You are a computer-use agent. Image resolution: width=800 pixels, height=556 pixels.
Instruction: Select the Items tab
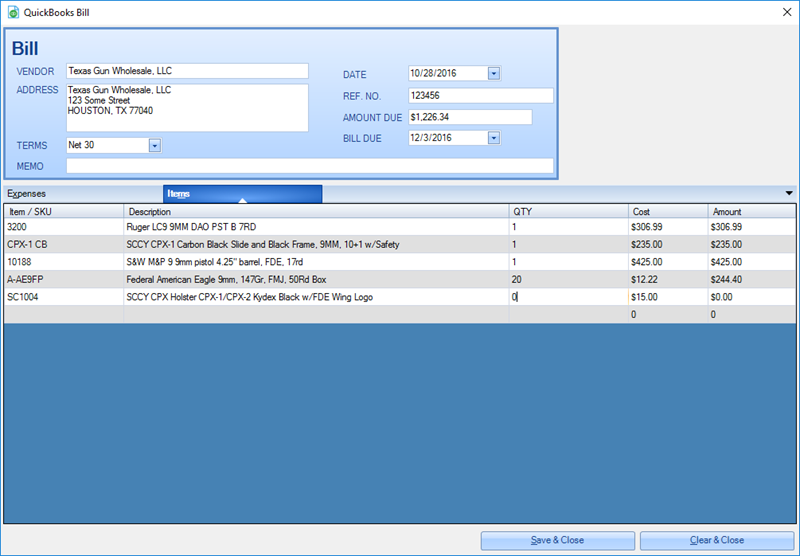tap(242, 194)
